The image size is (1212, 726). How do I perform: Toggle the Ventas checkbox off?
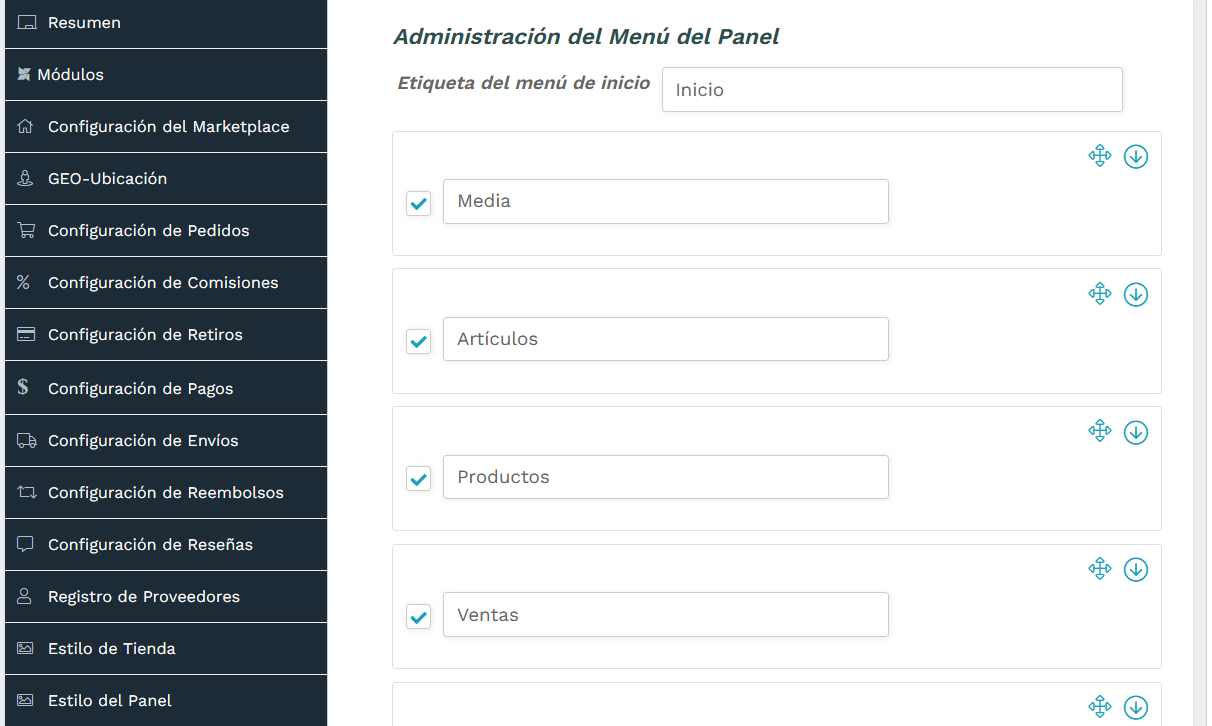pyautogui.click(x=418, y=617)
